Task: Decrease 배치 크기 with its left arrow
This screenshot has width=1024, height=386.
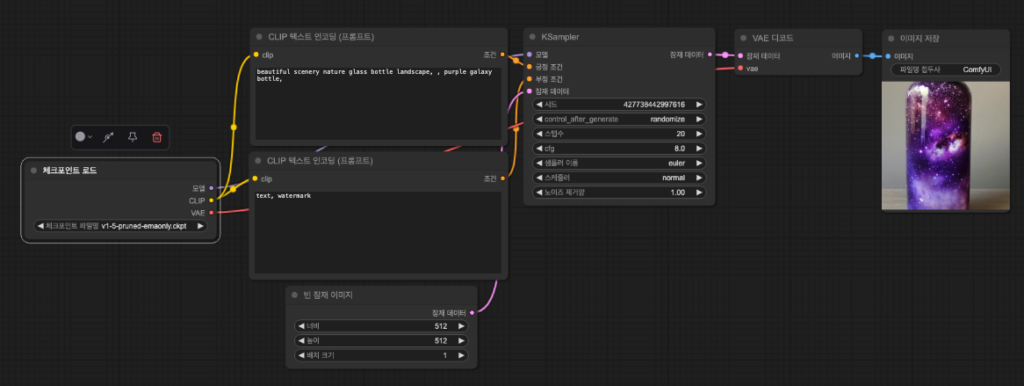Action: click(x=302, y=355)
